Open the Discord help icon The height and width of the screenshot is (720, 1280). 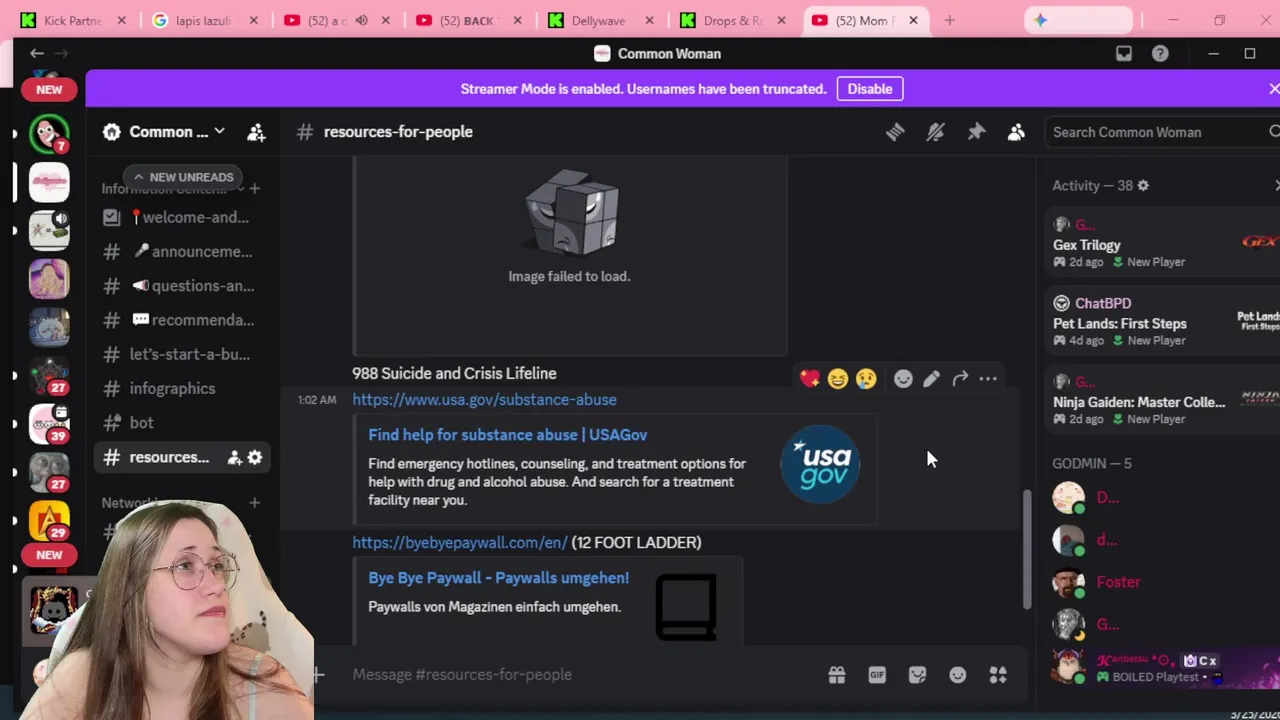pyautogui.click(x=1160, y=54)
